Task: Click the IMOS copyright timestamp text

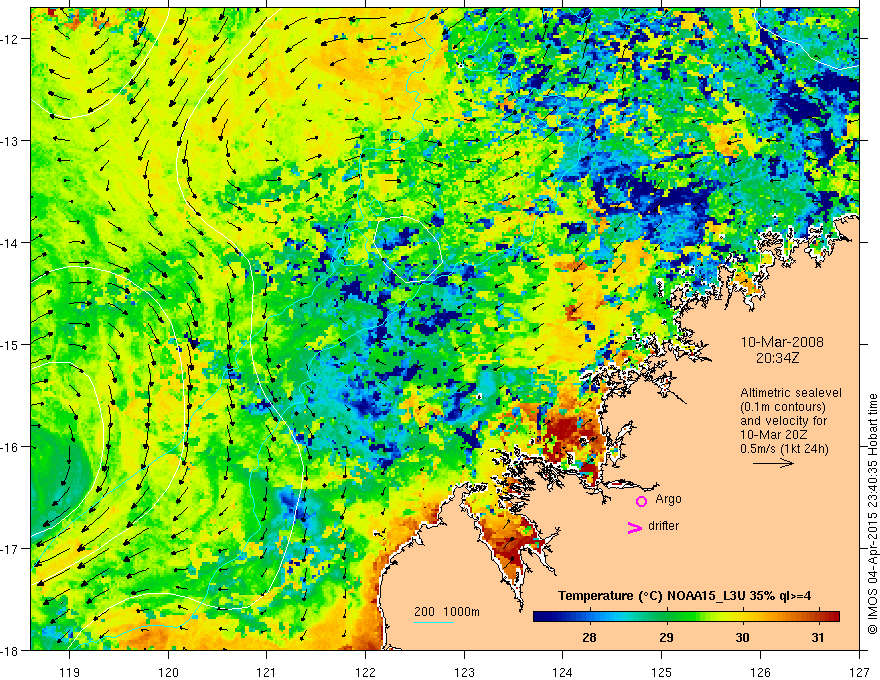Action: tap(873, 514)
